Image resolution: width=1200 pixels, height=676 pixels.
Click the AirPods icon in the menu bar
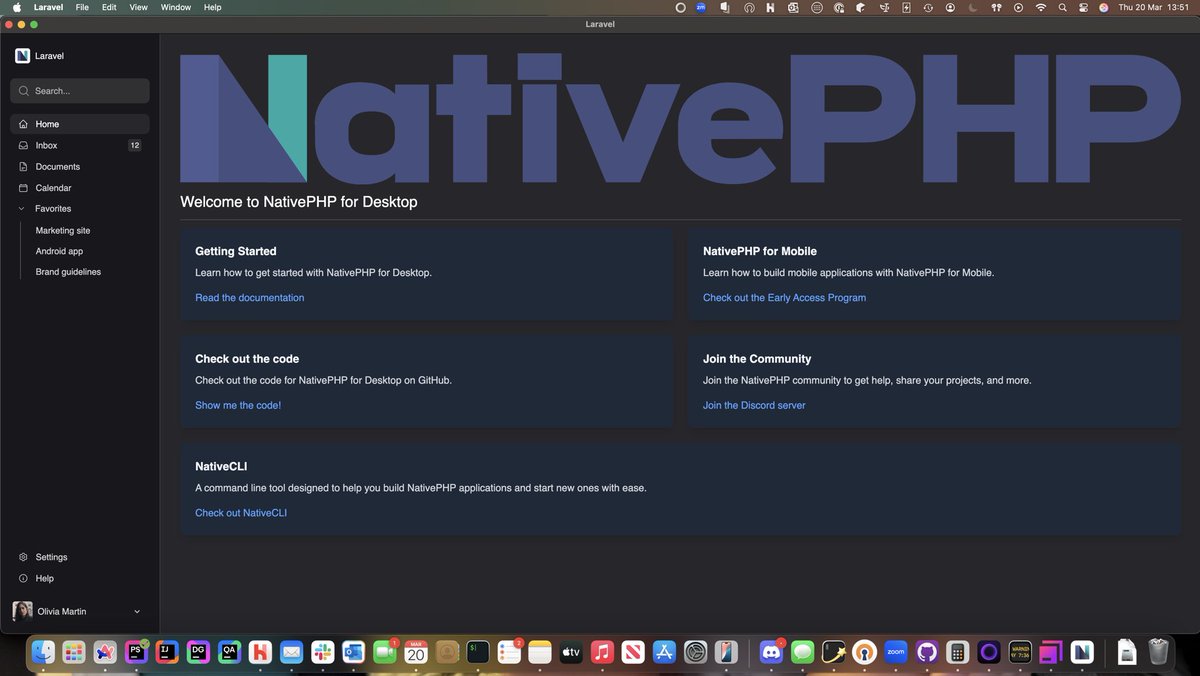point(997,7)
